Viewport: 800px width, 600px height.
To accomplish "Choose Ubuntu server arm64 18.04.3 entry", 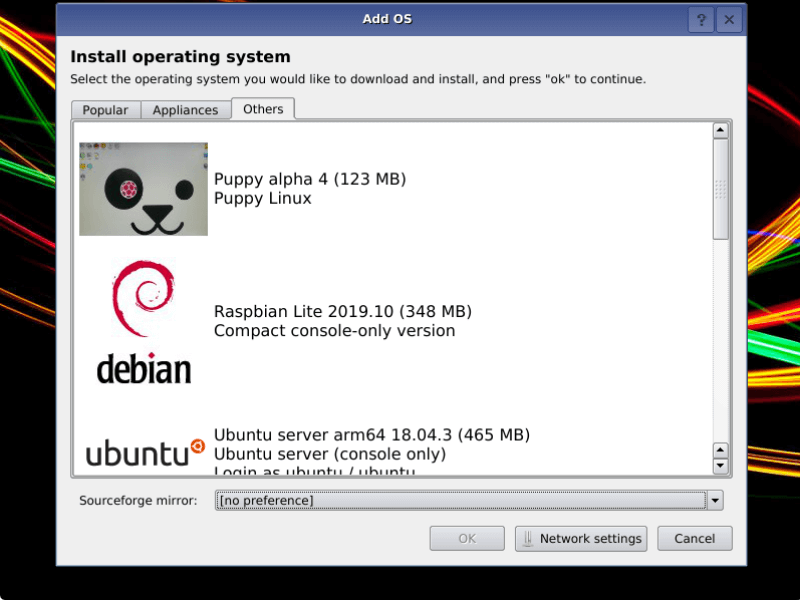I will click(x=372, y=435).
